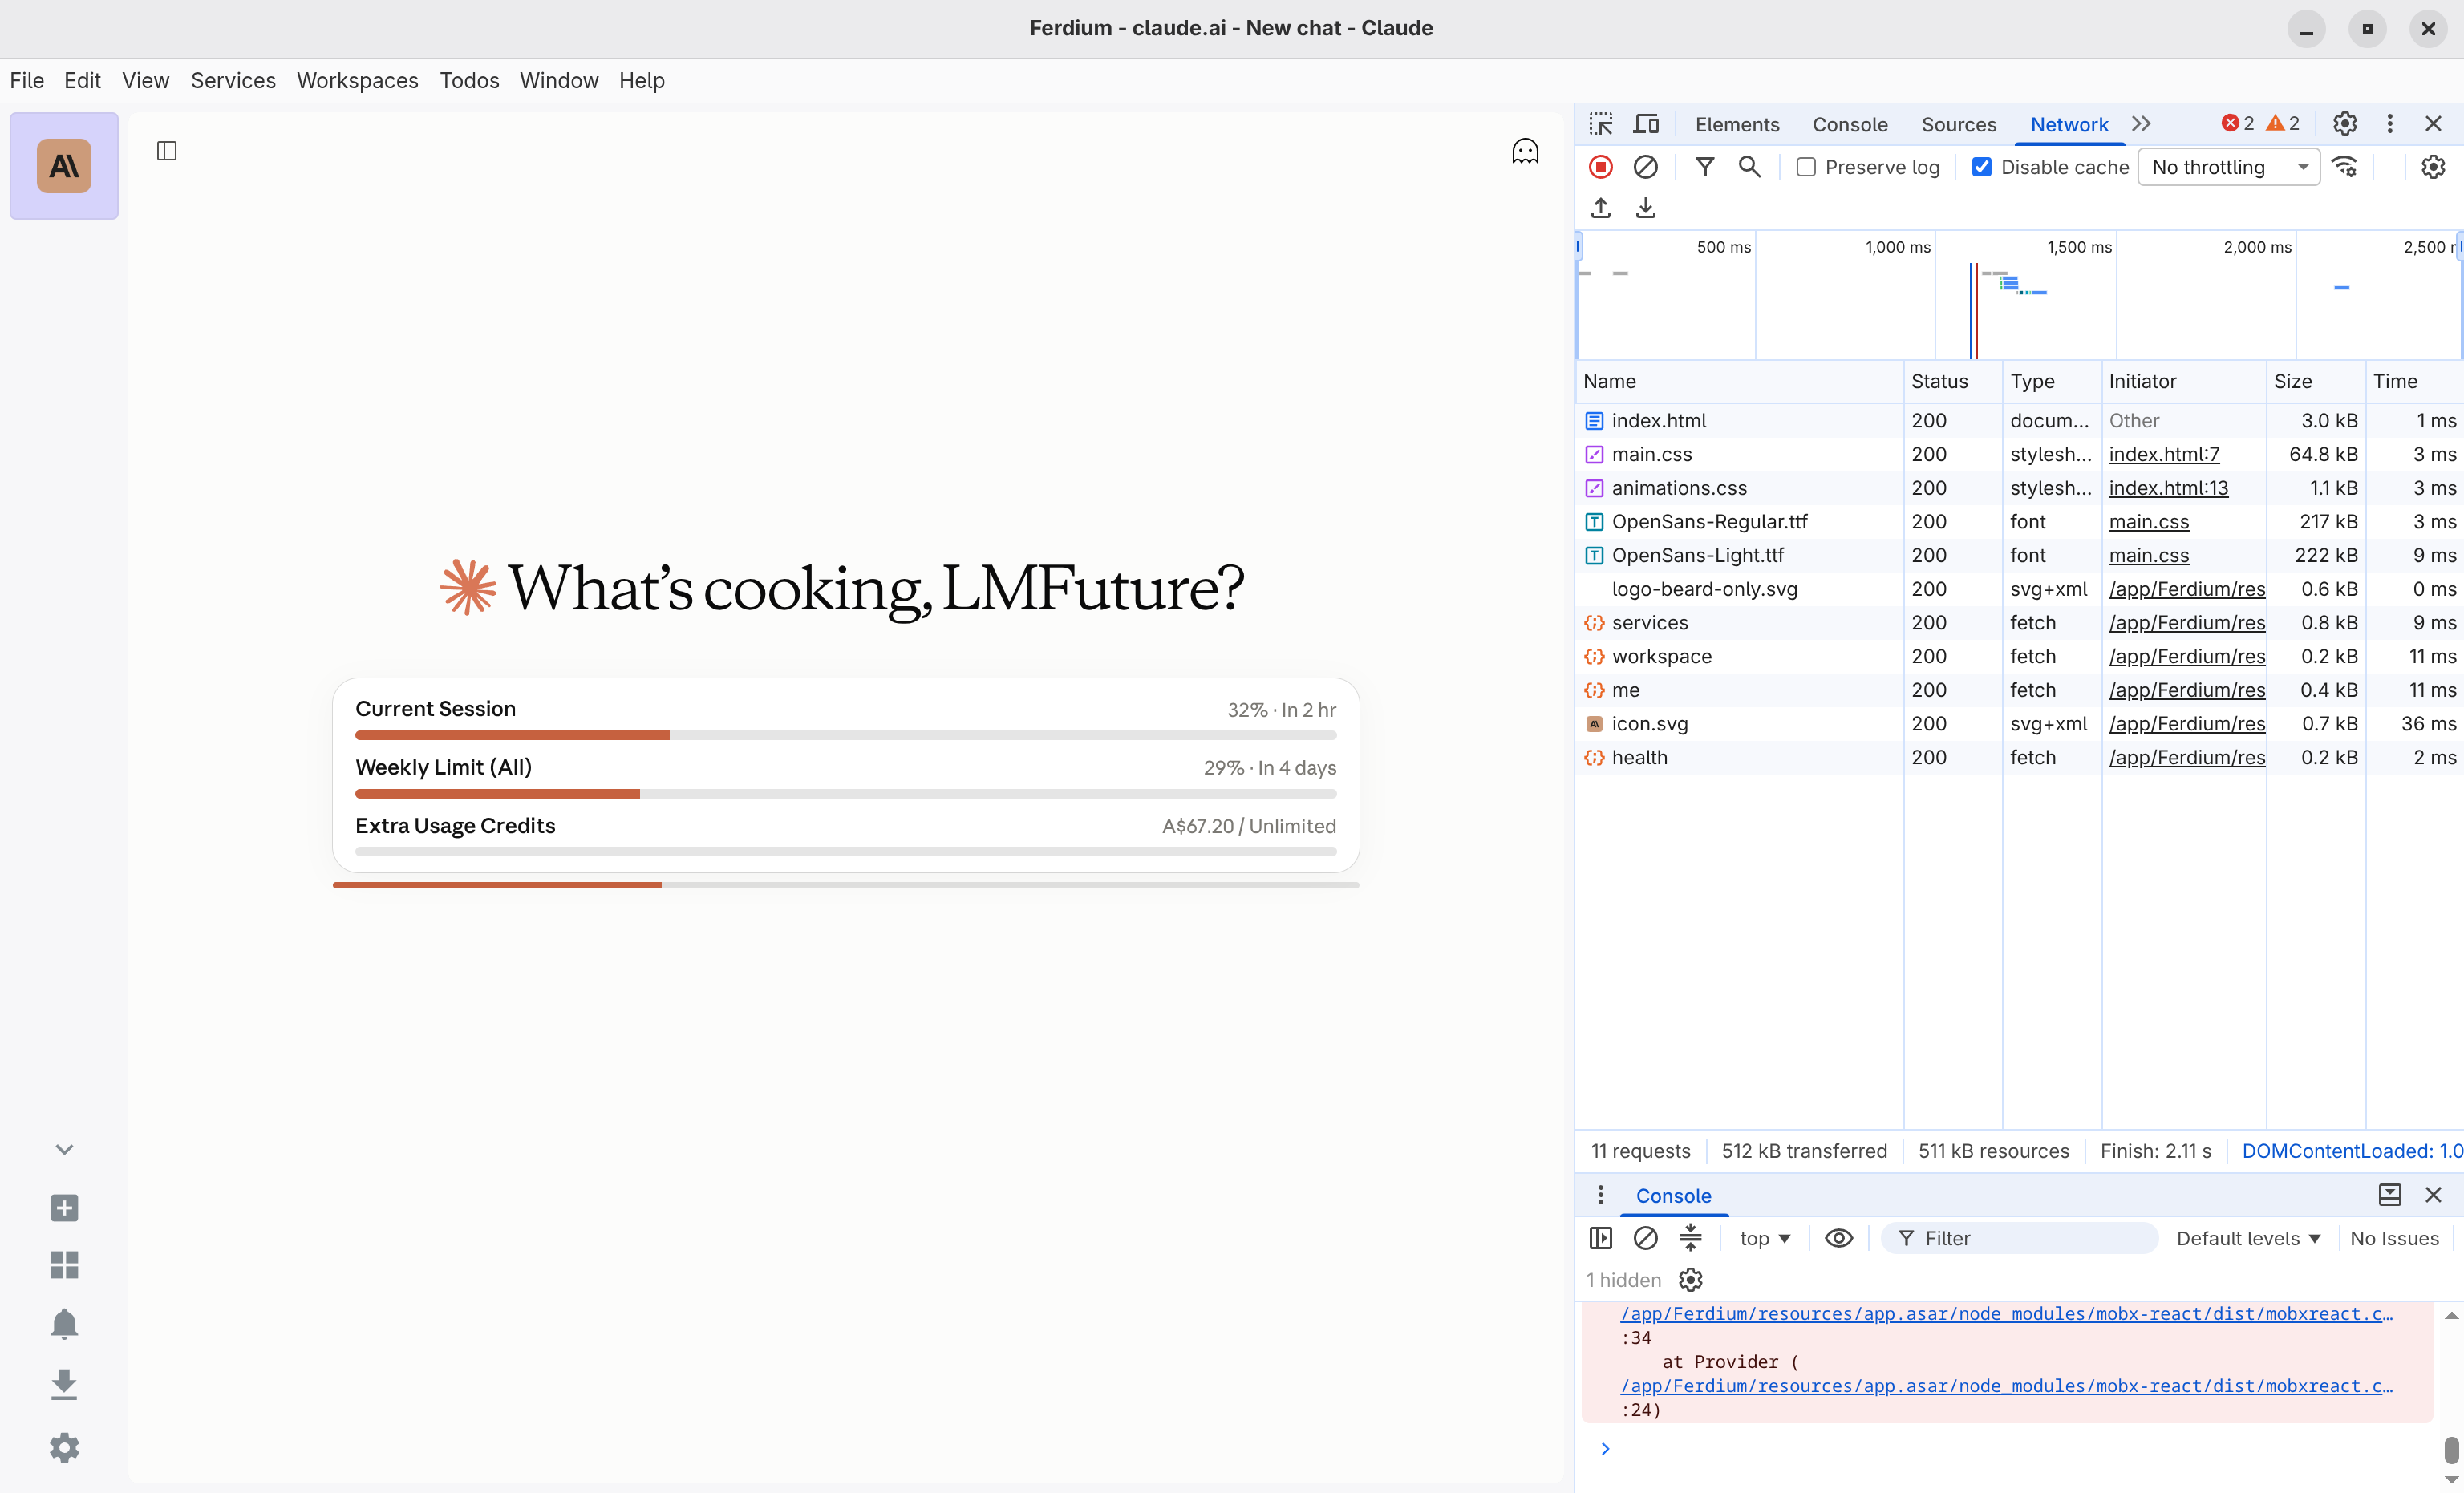Open console settings gear next to hidden

point(1690,1280)
